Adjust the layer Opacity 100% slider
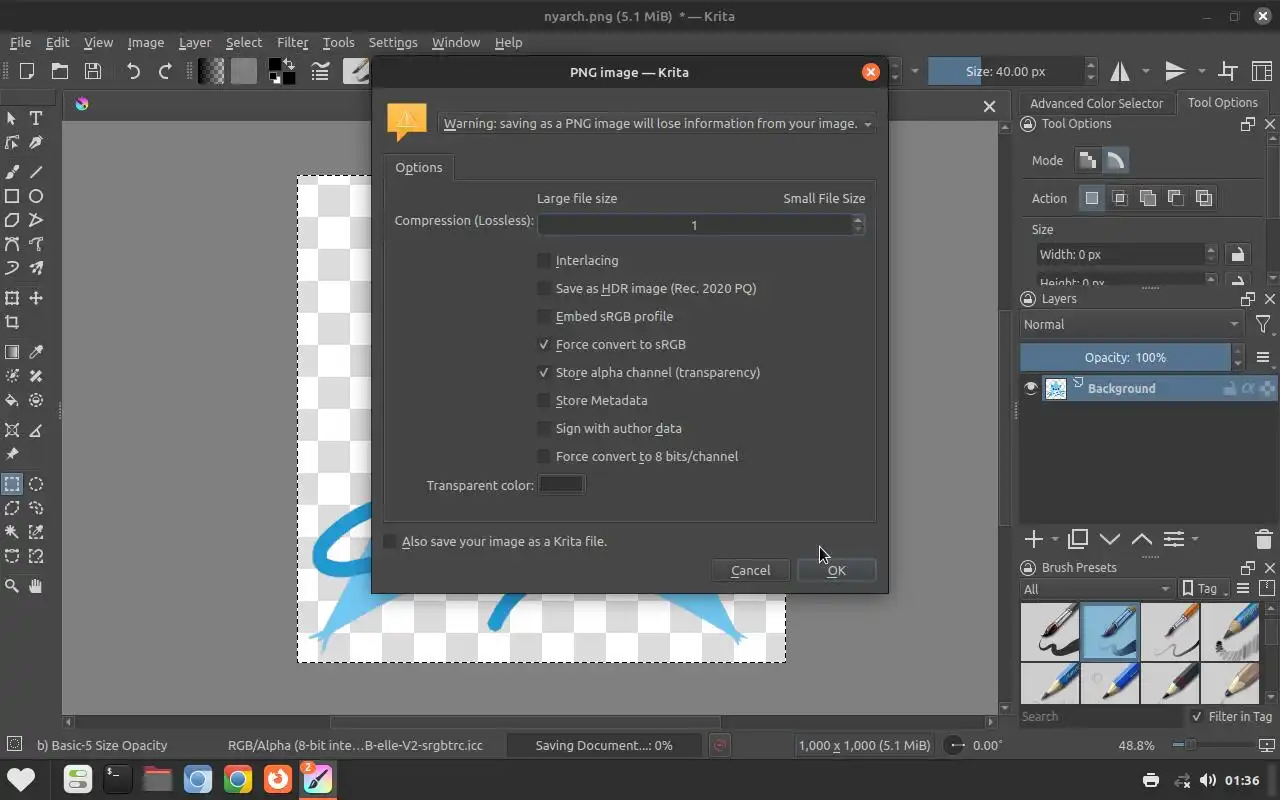This screenshot has height=800, width=1280. tap(1125, 357)
